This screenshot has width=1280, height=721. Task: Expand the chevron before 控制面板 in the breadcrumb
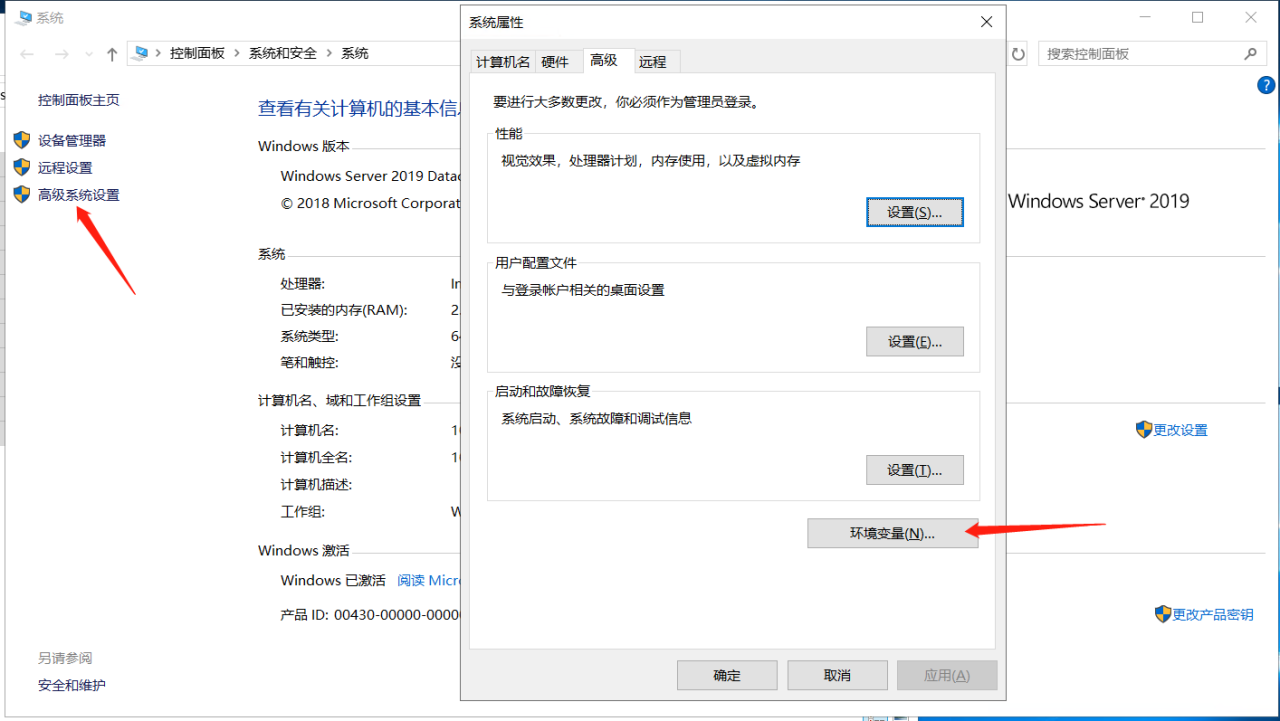159,54
